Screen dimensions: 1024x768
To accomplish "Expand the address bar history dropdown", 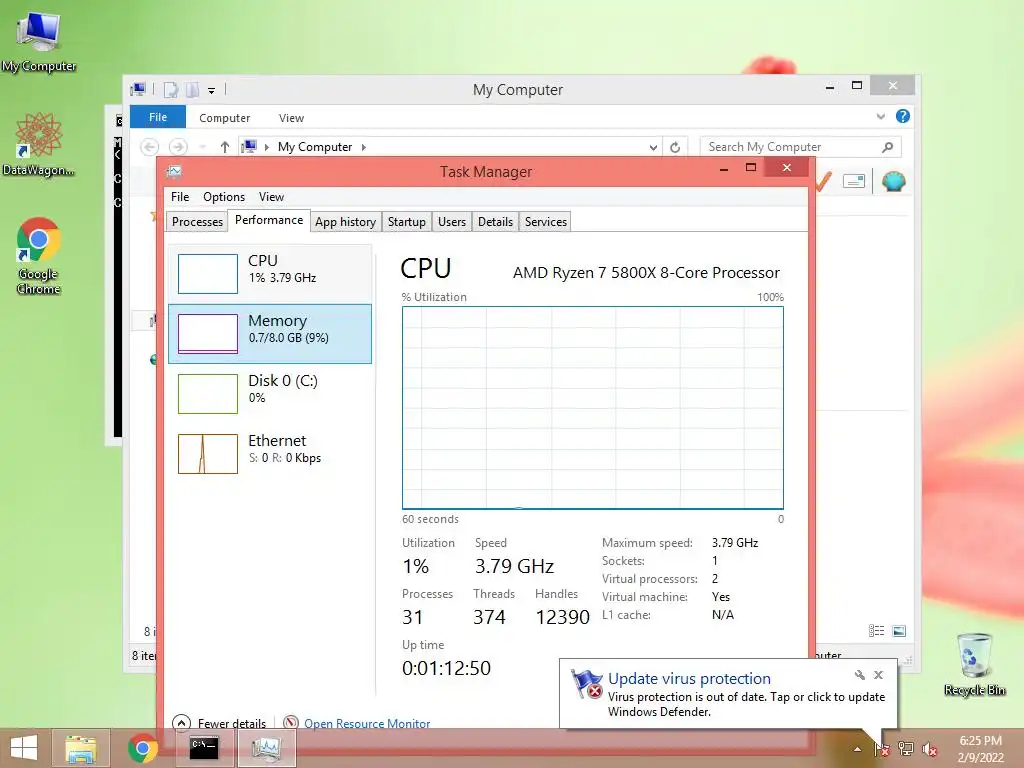I will (653, 148).
